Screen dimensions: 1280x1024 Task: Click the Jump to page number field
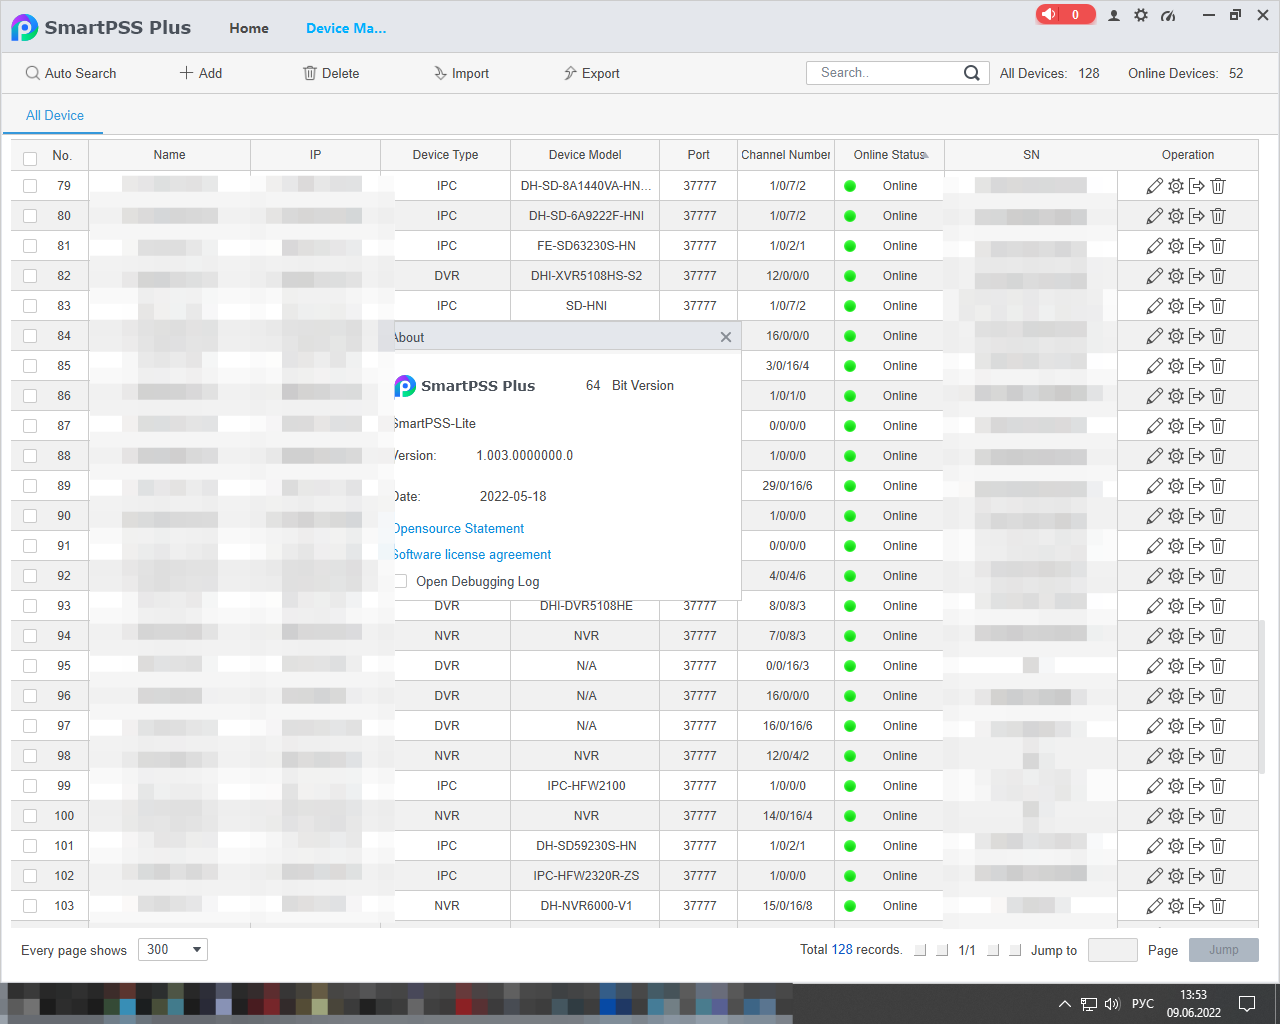[1113, 950]
